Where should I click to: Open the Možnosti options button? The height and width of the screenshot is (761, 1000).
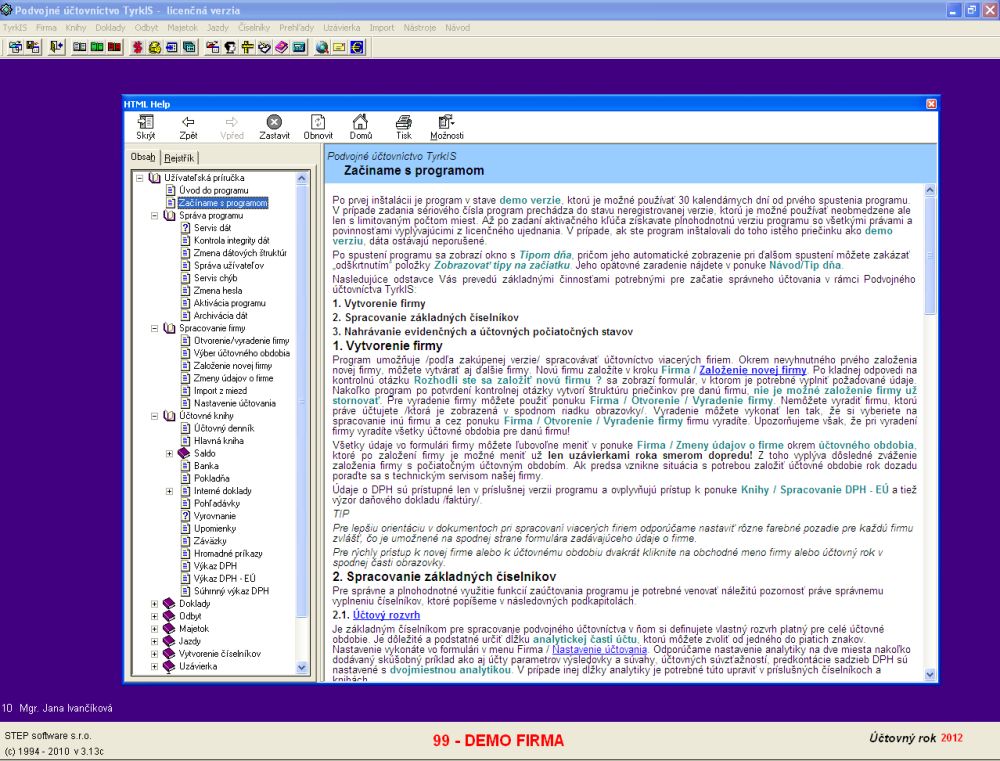tap(446, 127)
